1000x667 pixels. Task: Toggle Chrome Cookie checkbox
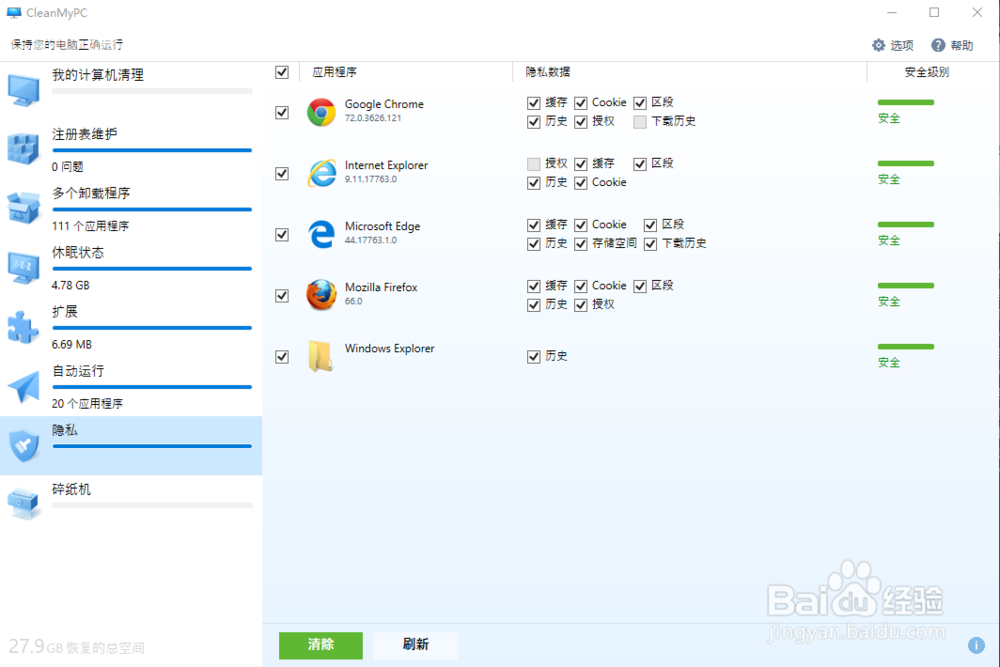point(581,103)
